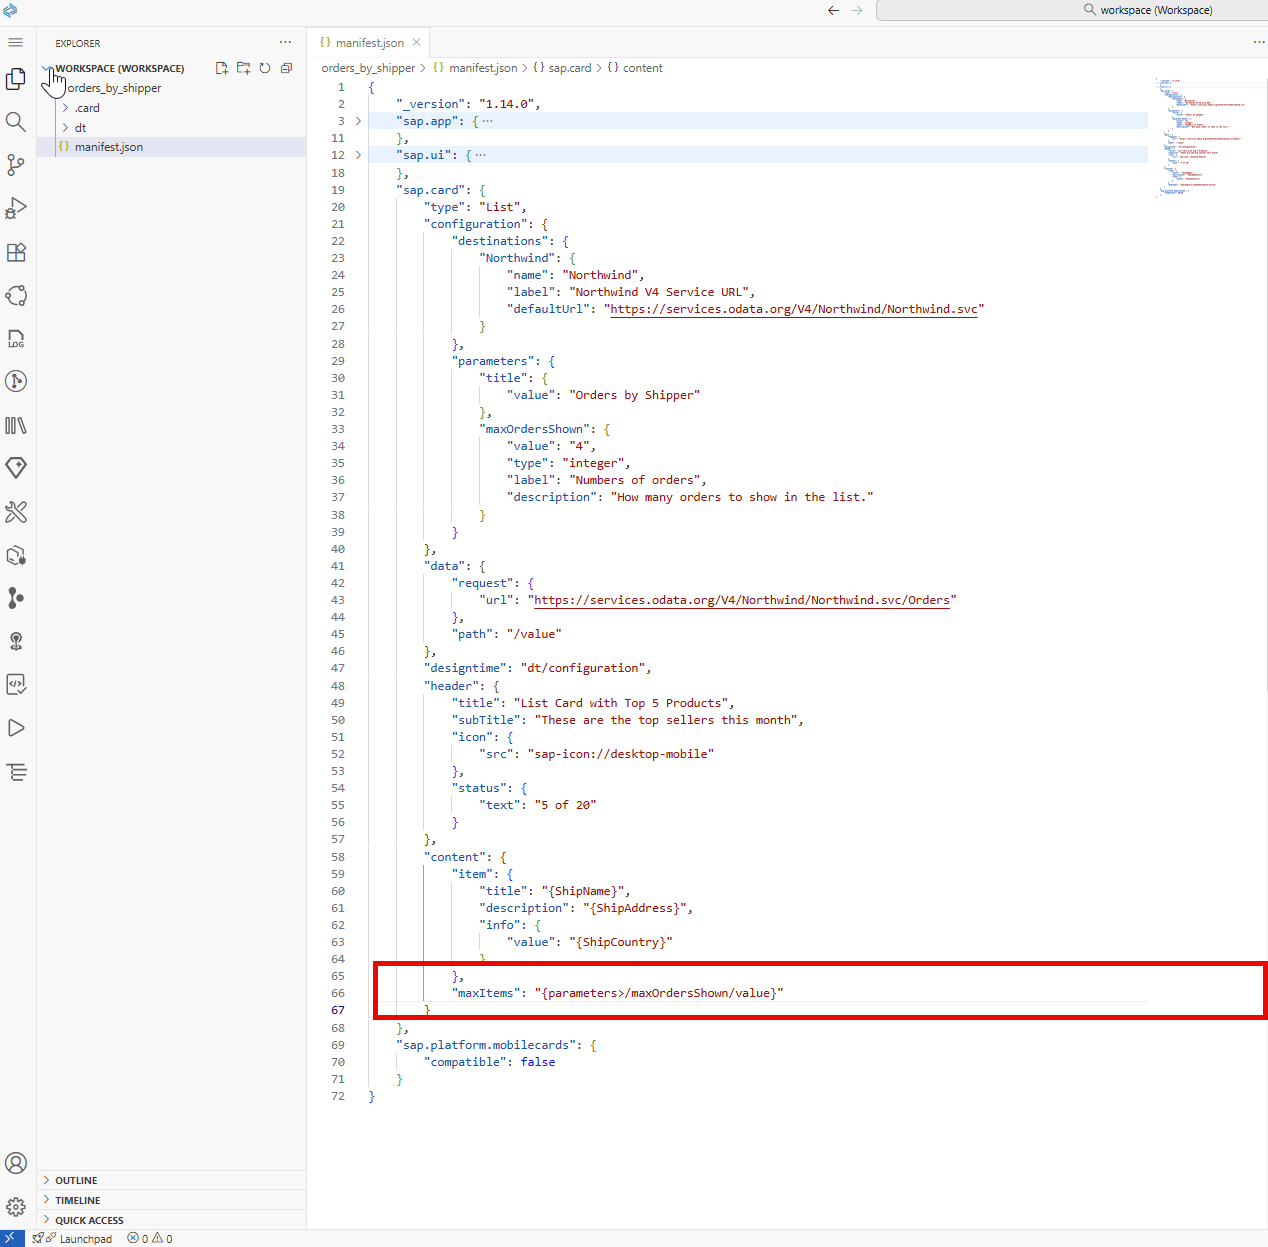Open the wrench and screwdriver tools icon
Image resolution: width=1268 pixels, height=1247 pixels.
[x=16, y=512]
